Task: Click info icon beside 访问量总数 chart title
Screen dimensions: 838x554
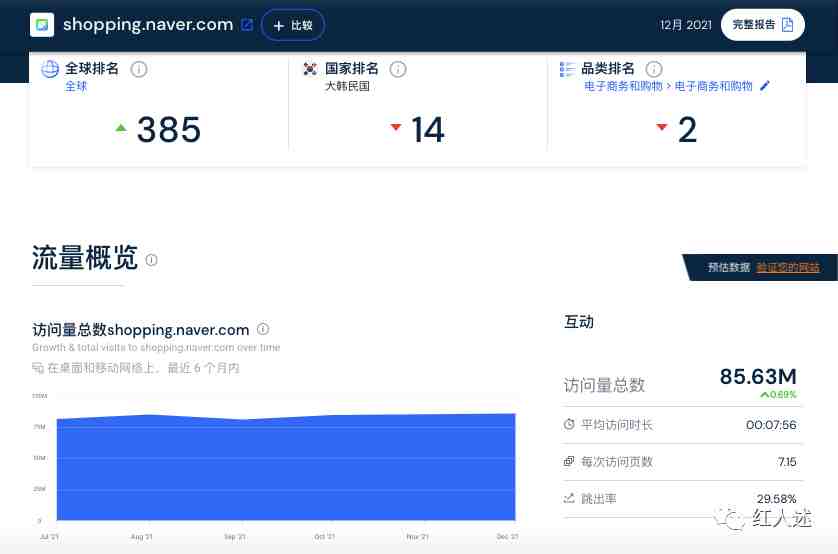Action: (263, 329)
